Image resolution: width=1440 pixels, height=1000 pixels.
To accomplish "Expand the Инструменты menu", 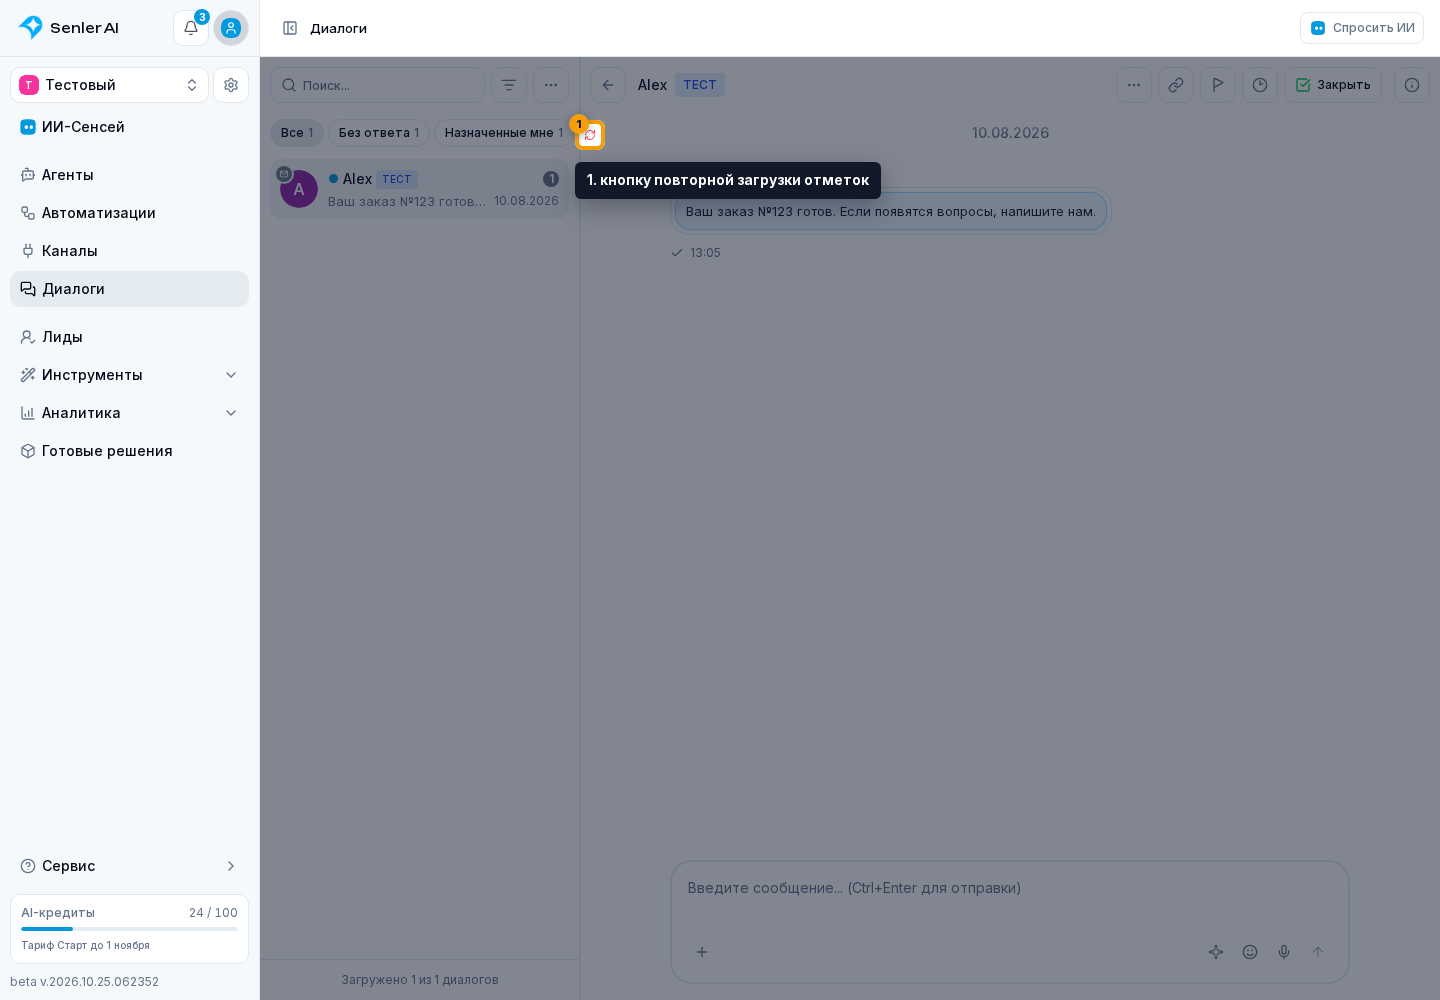I will click(130, 375).
